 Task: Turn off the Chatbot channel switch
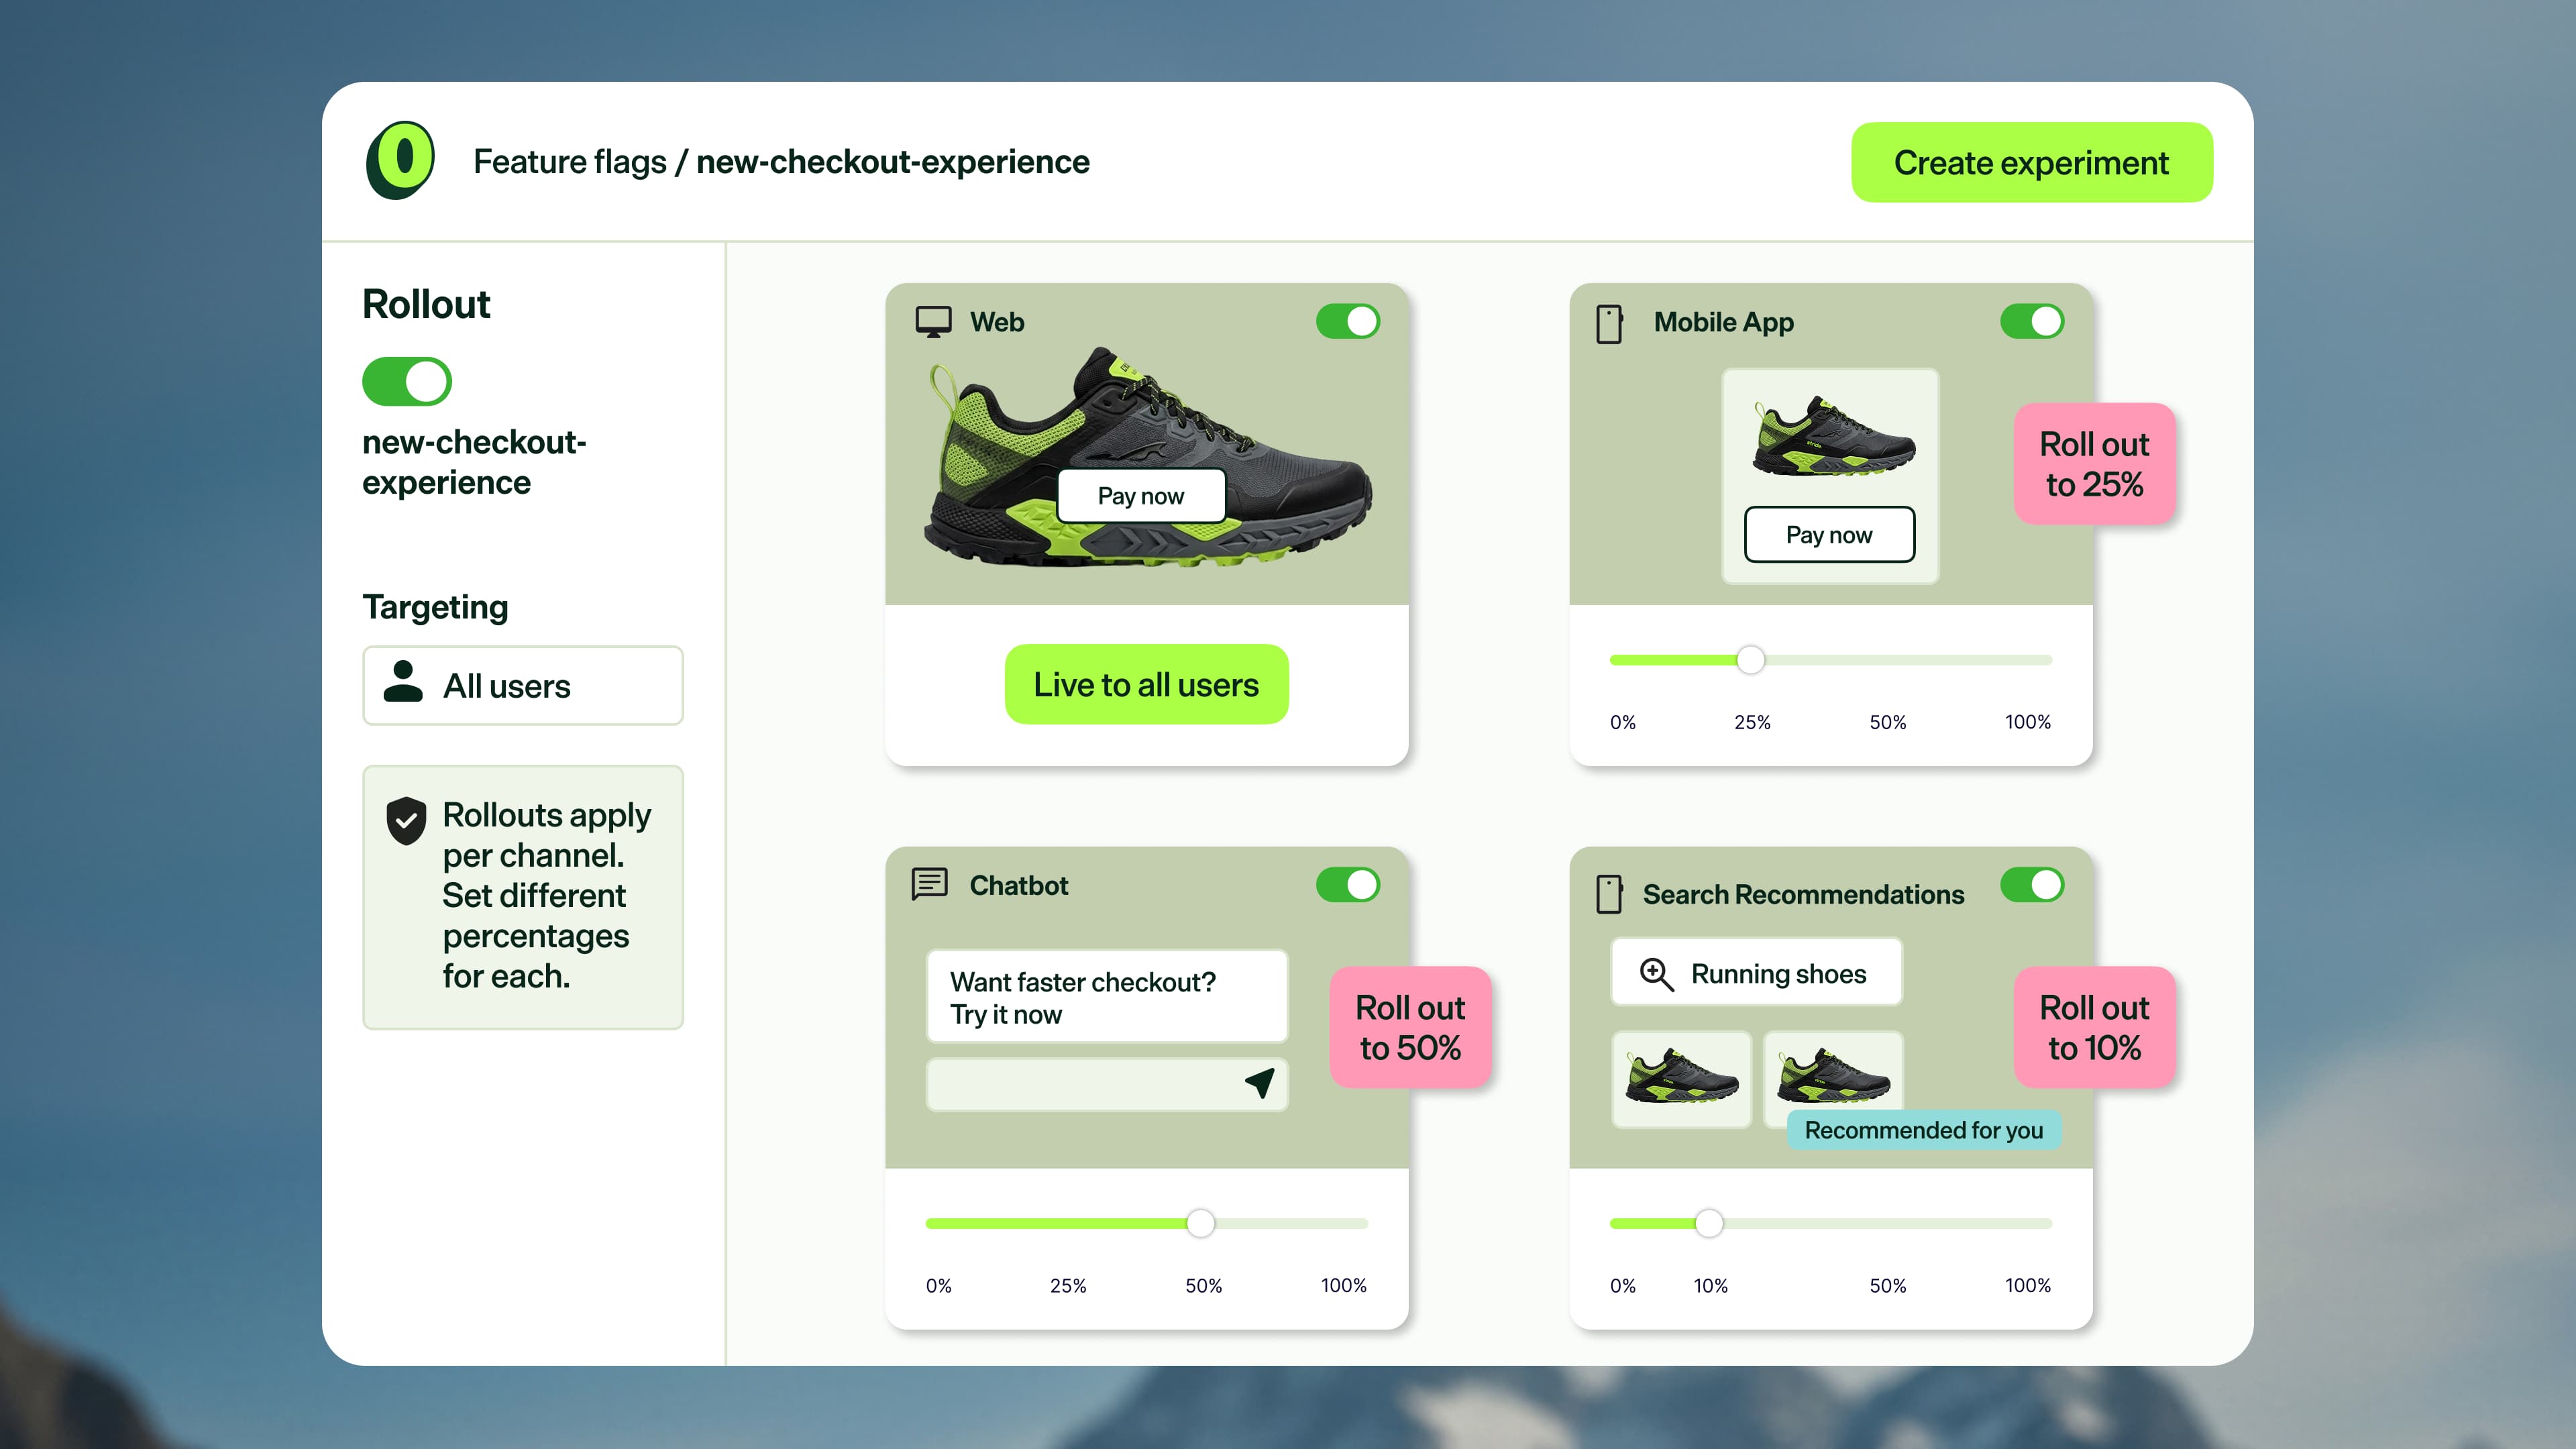[1347, 884]
